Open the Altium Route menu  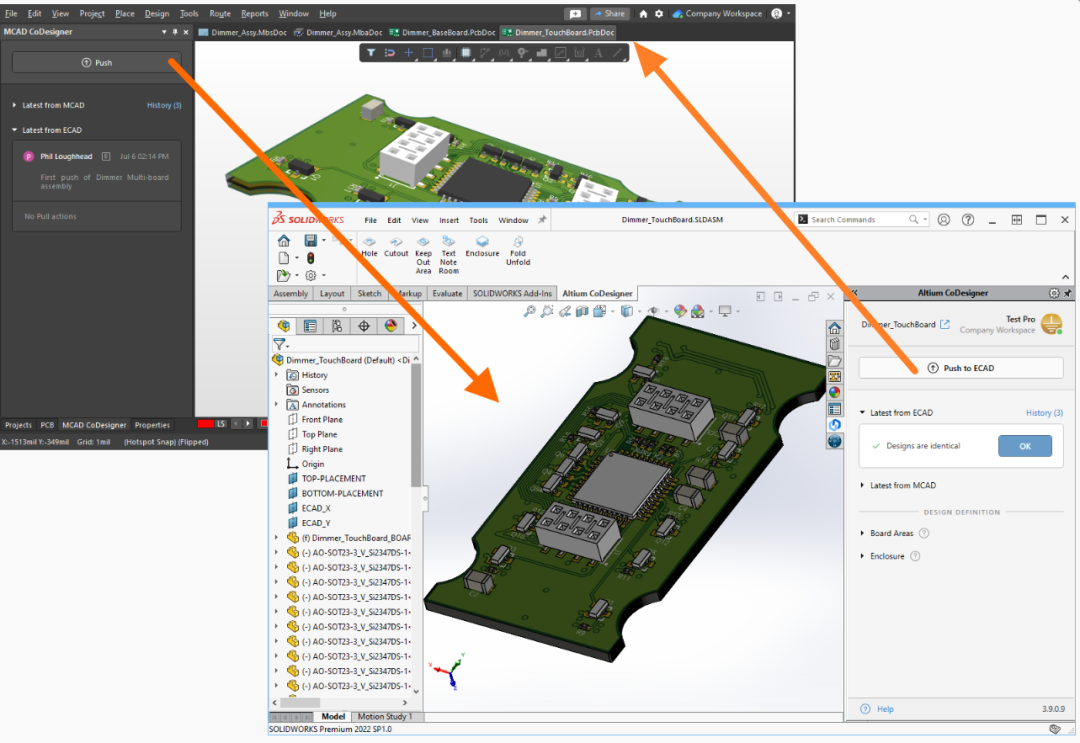click(220, 14)
